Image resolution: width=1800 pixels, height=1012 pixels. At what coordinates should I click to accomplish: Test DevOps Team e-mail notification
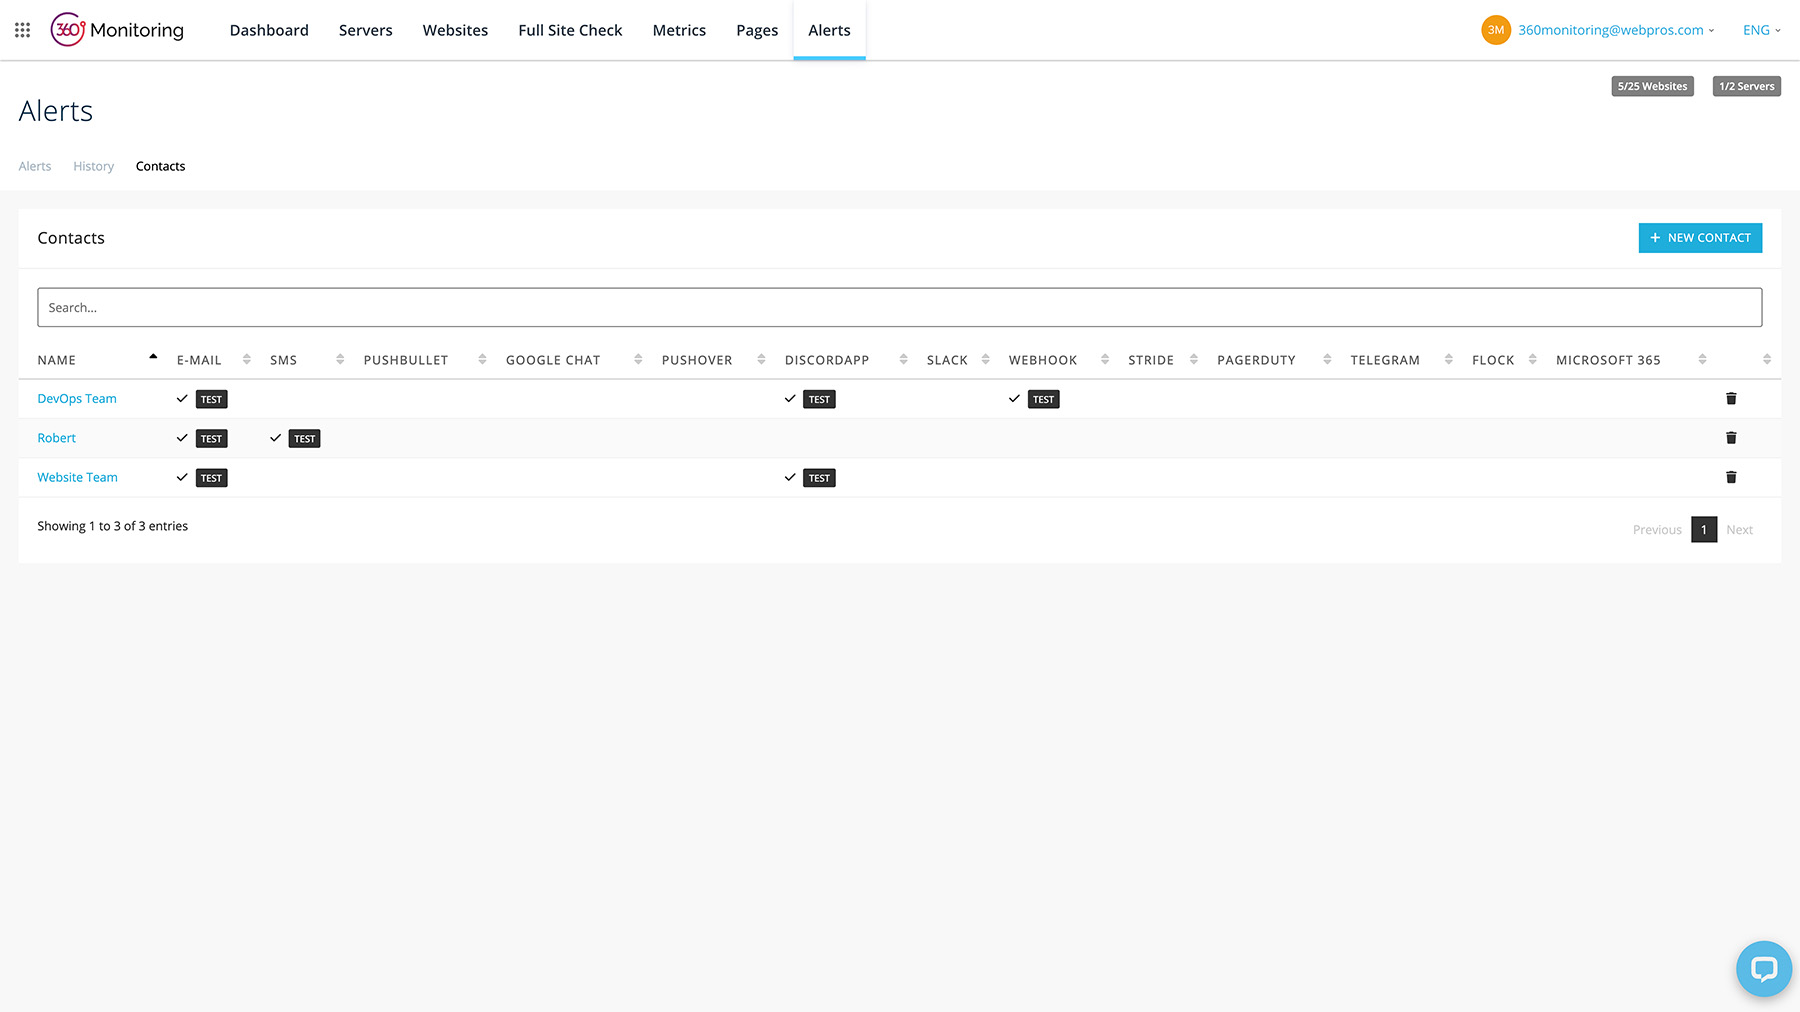pyautogui.click(x=211, y=399)
